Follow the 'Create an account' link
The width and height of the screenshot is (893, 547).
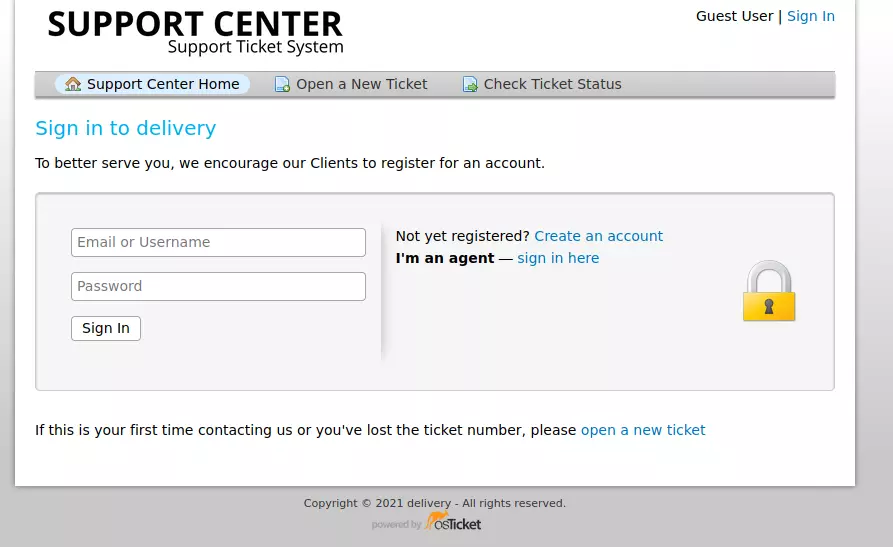[598, 236]
